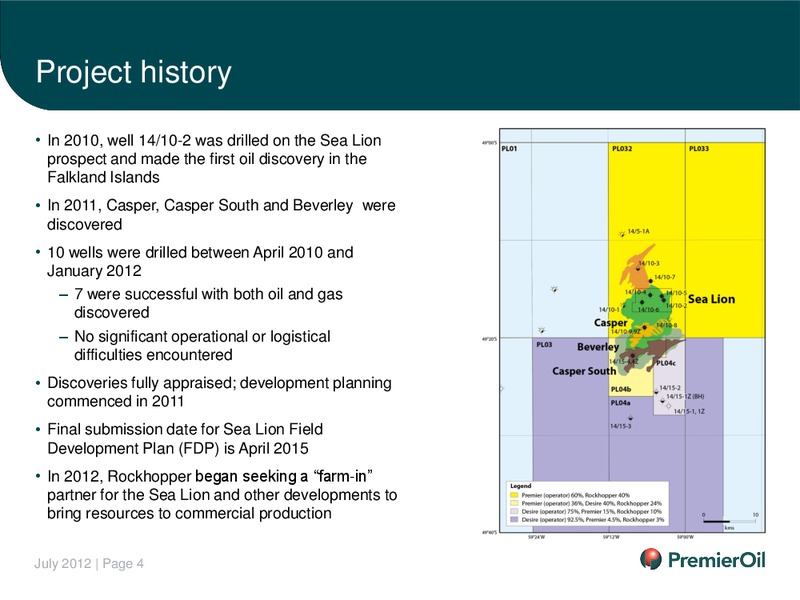Click the 14/10-7 well dot
Viewport: 800px width, 600px height.
(651, 281)
